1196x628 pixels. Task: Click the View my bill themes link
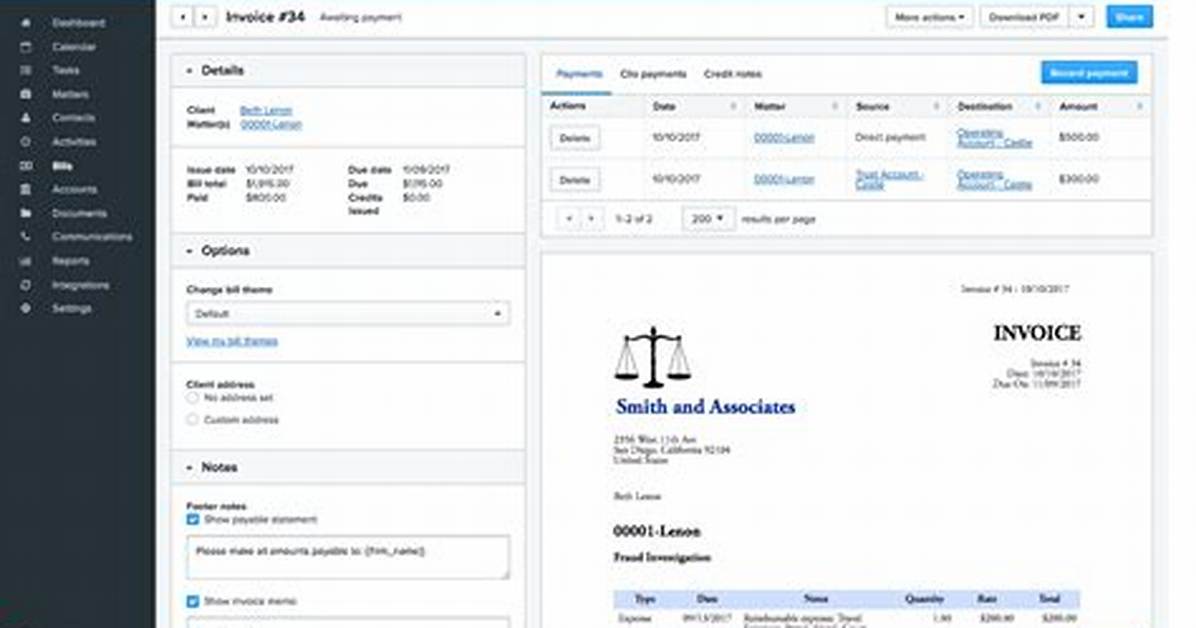click(x=232, y=341)
